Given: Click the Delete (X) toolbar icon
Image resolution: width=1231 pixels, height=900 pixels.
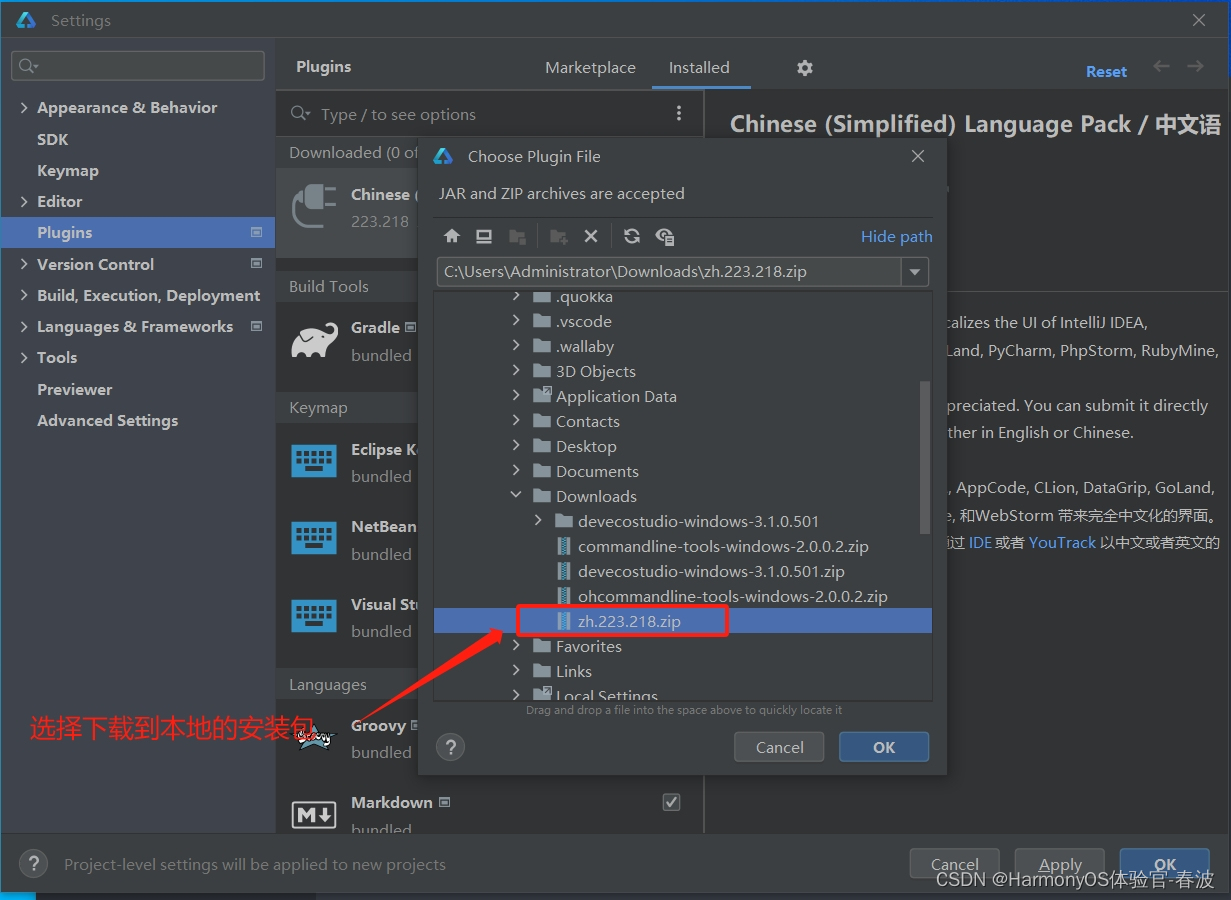Looking at the screenshot, I should point(591,236).
